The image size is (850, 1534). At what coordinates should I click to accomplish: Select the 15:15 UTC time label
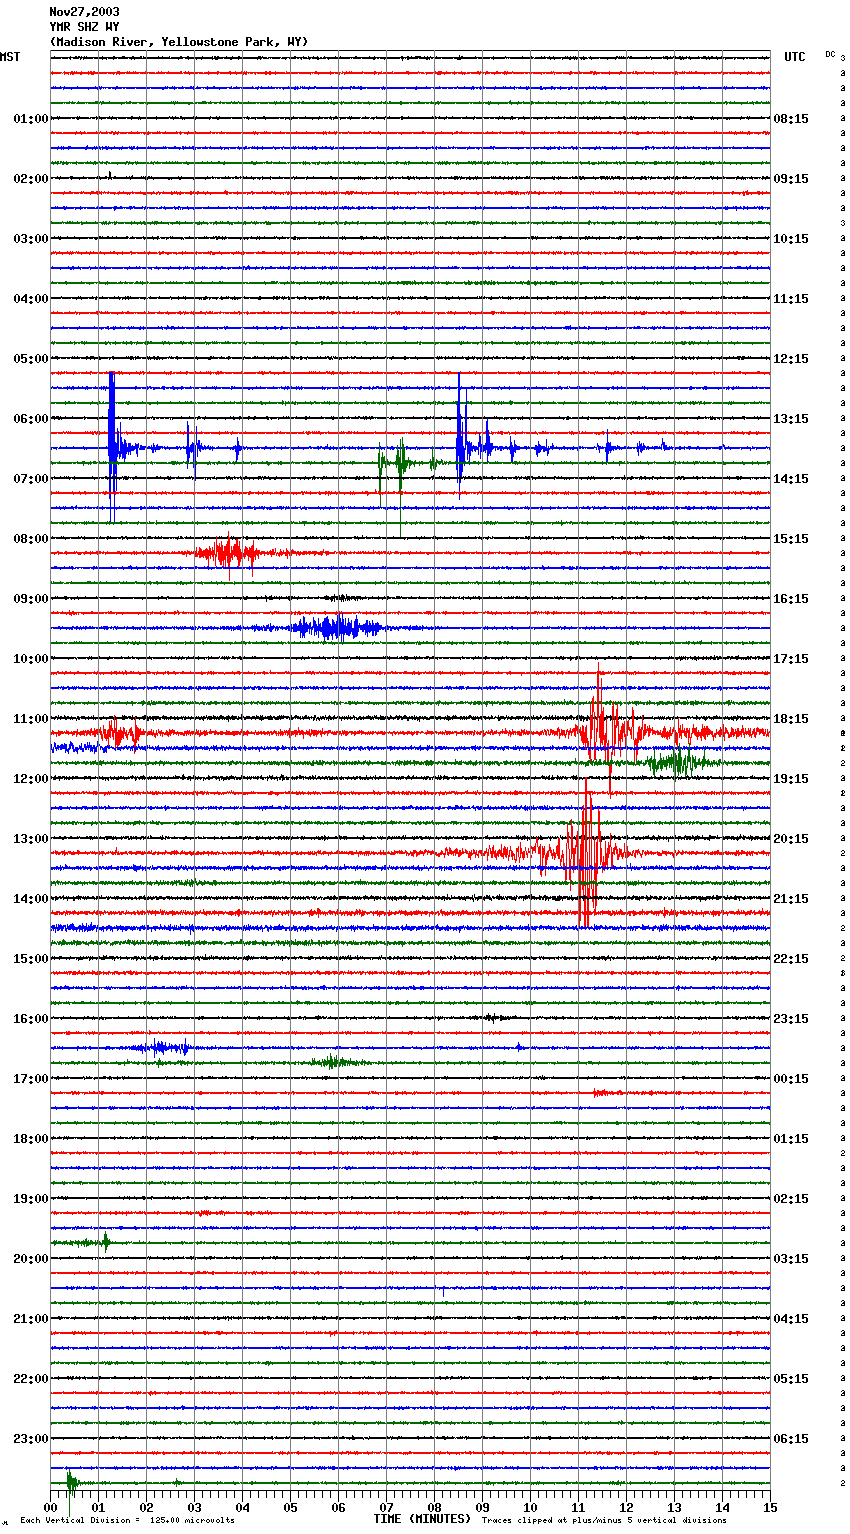(x=791, y=539)
